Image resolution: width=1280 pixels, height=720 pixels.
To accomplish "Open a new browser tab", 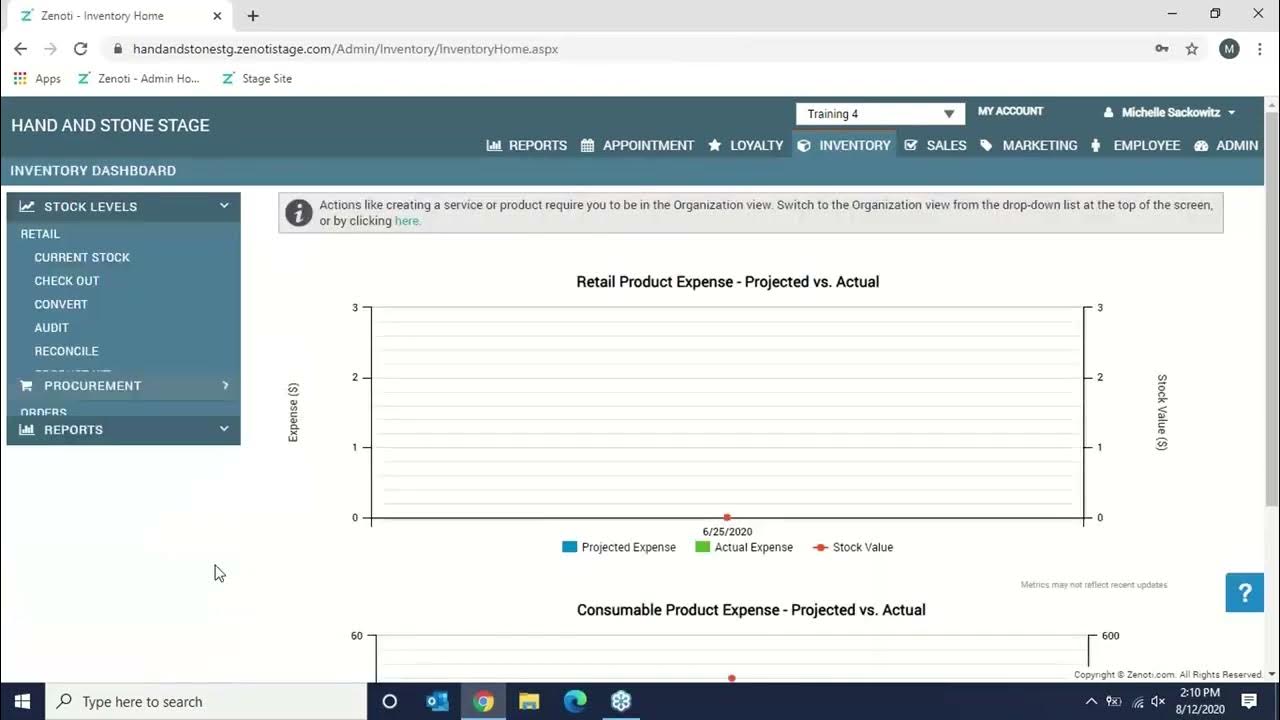I will point(253,15).
